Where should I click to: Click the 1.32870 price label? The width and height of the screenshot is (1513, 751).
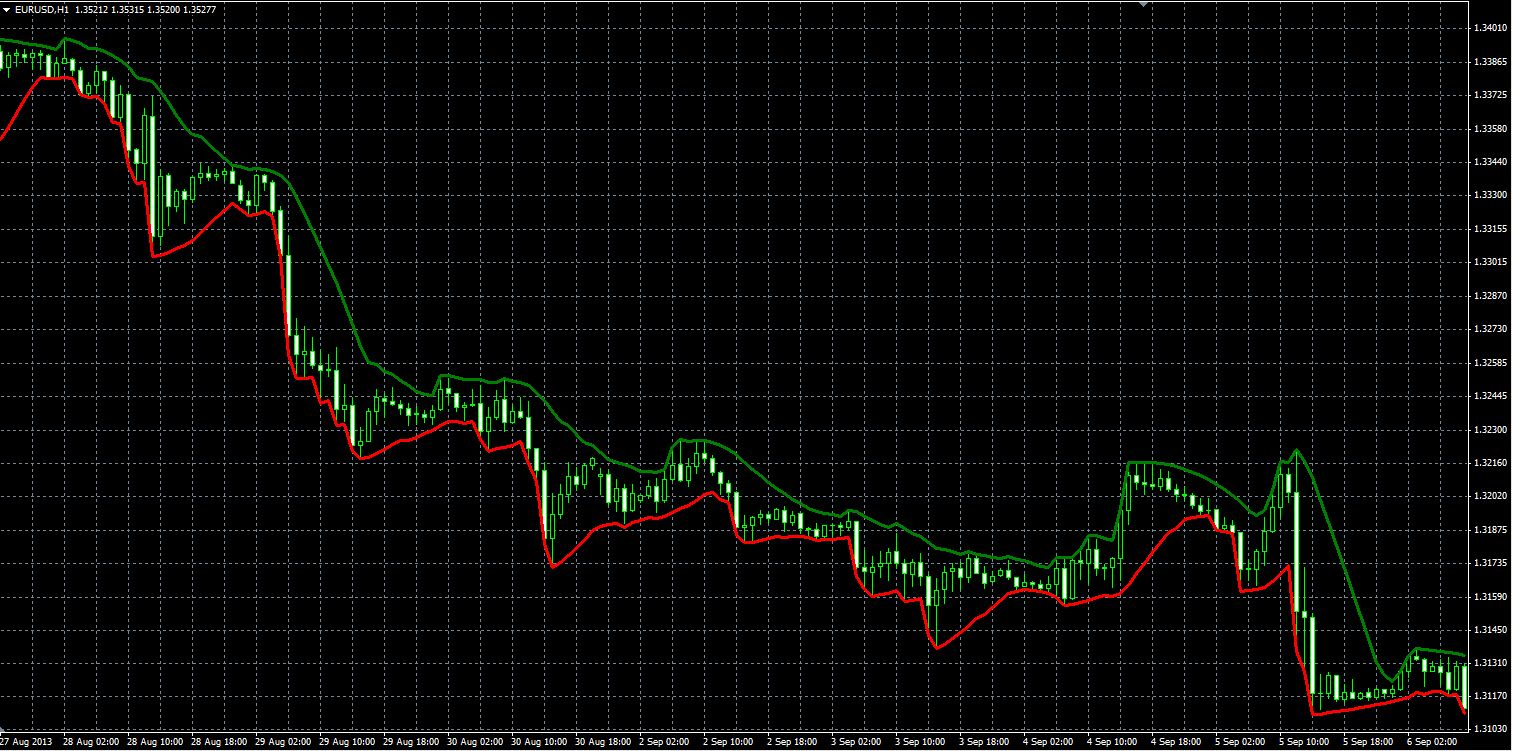click(x=1491, y=296)
